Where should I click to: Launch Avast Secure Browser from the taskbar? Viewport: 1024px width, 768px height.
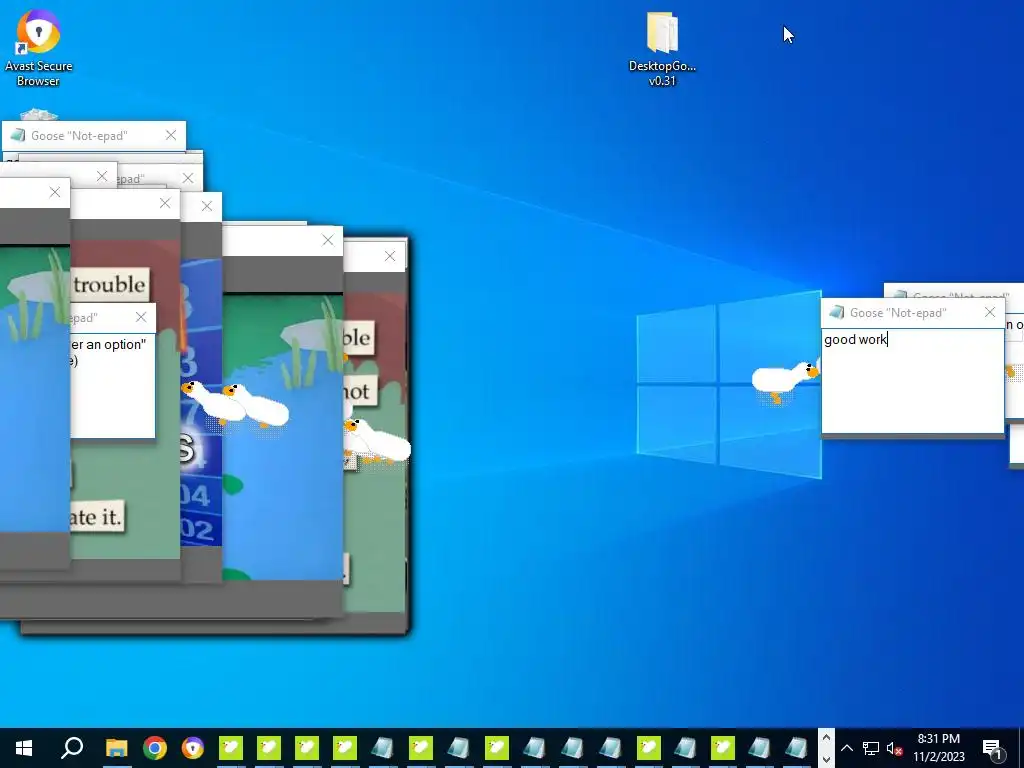point(193,748)
